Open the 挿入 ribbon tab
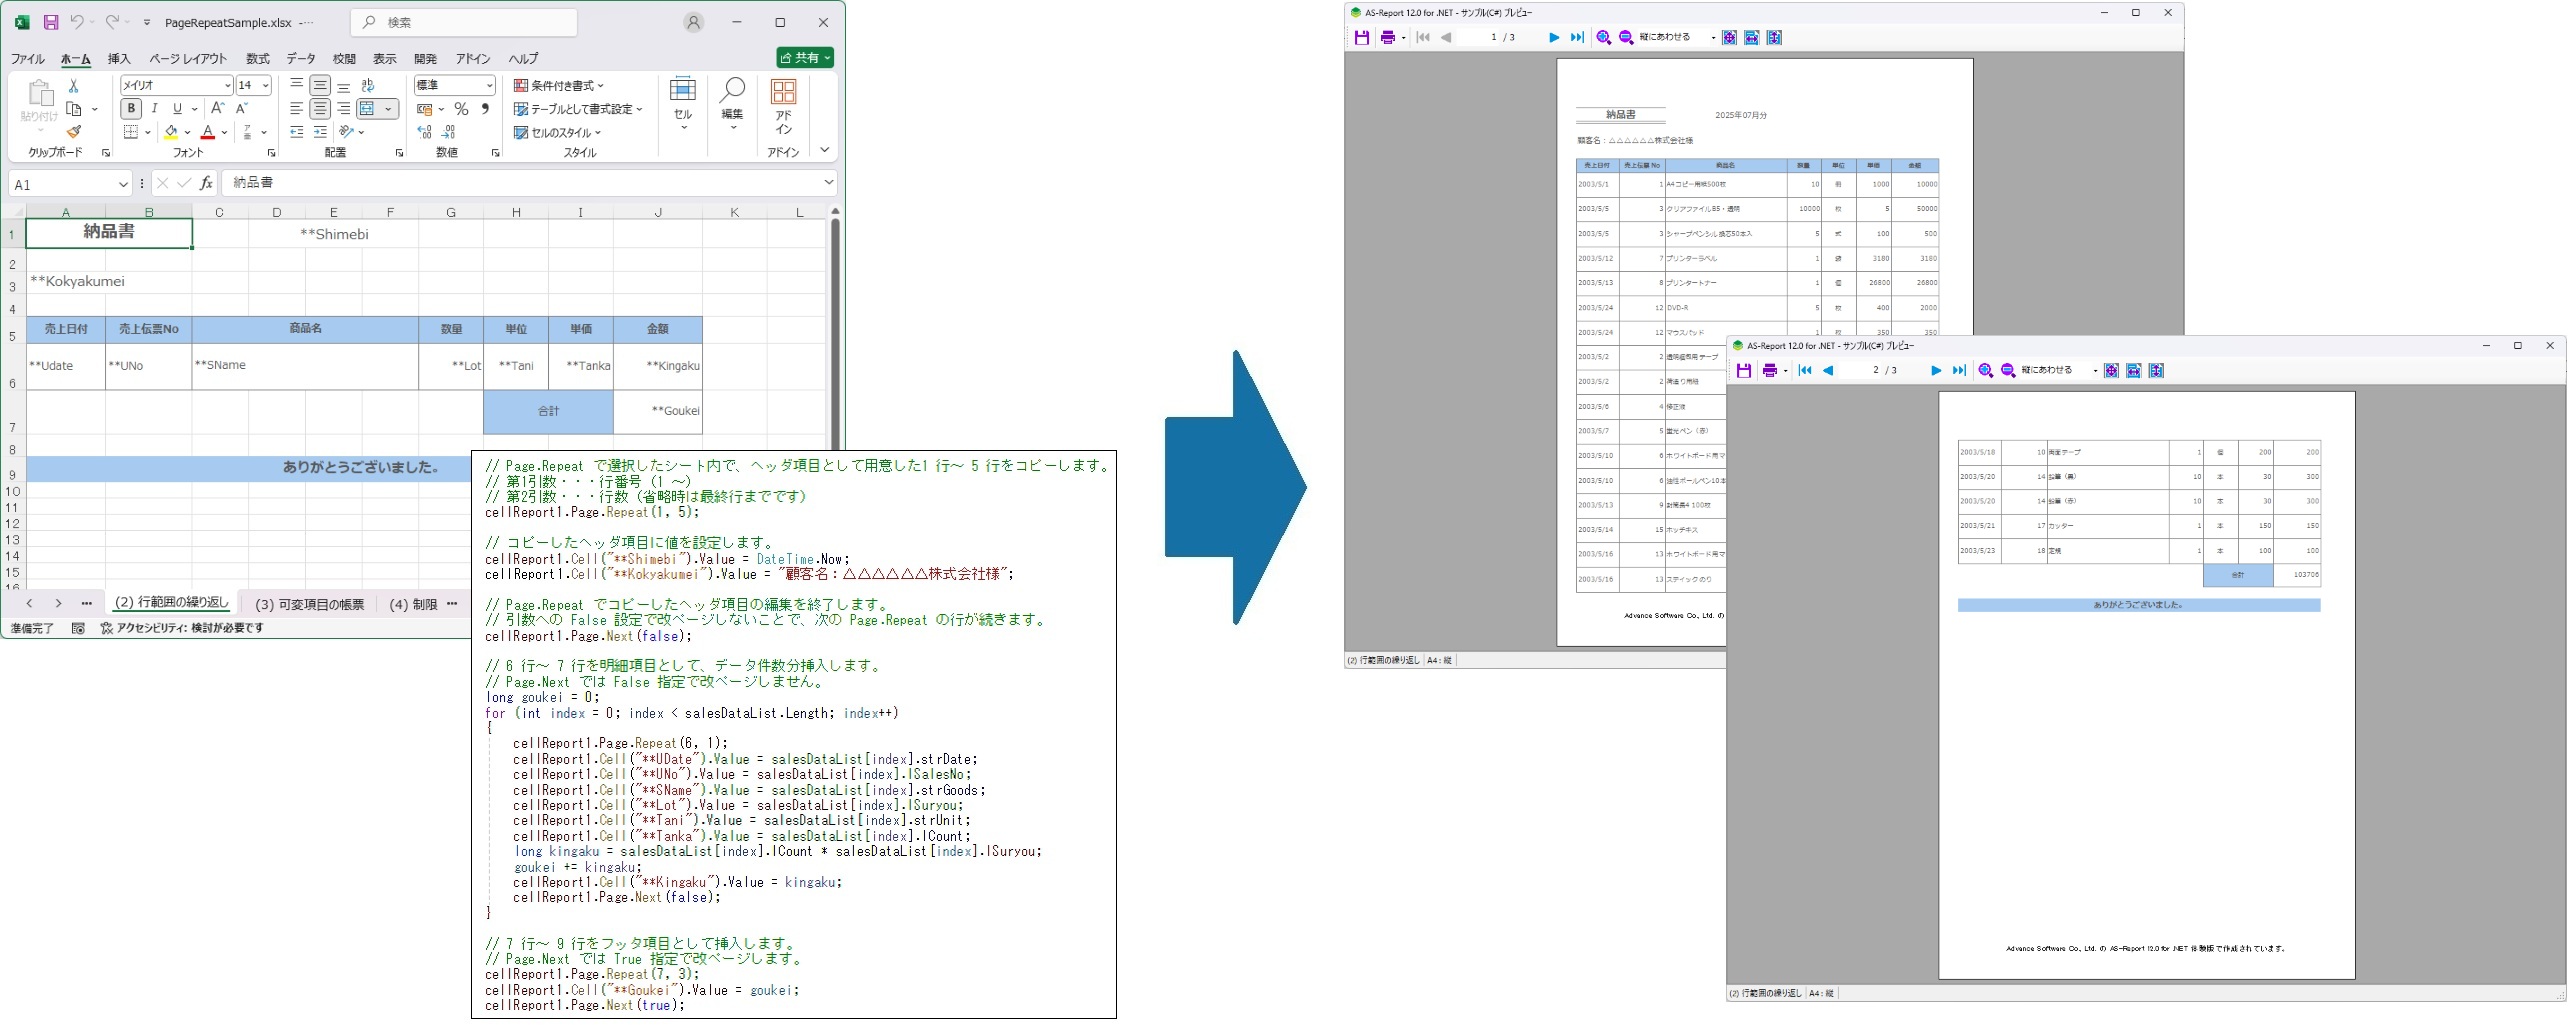The height and width of the screenshot is (1025, 2570). [119, 59]
